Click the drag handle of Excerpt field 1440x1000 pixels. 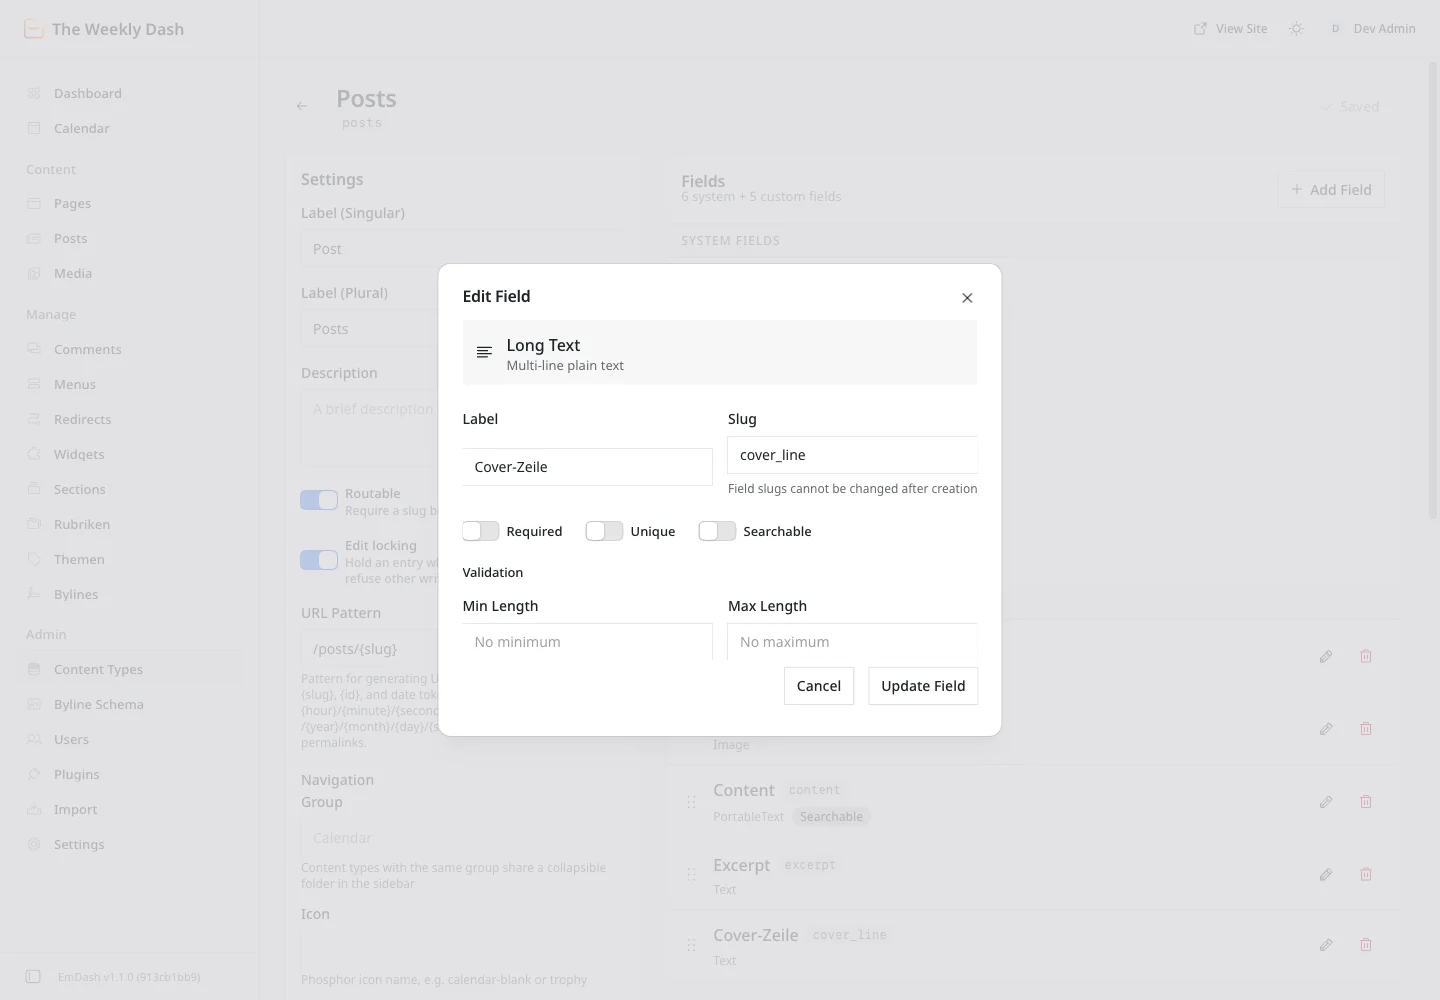691,875
